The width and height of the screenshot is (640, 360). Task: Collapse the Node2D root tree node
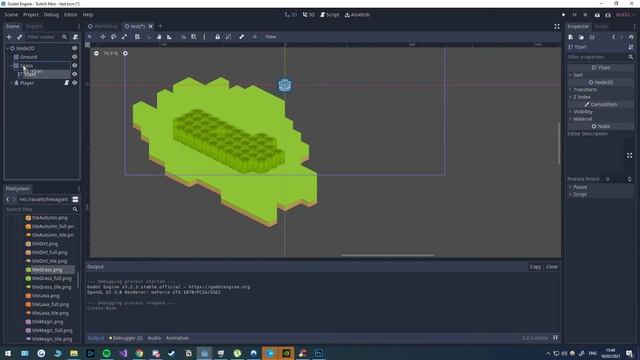pyautogui.click(x=7, y=48)
